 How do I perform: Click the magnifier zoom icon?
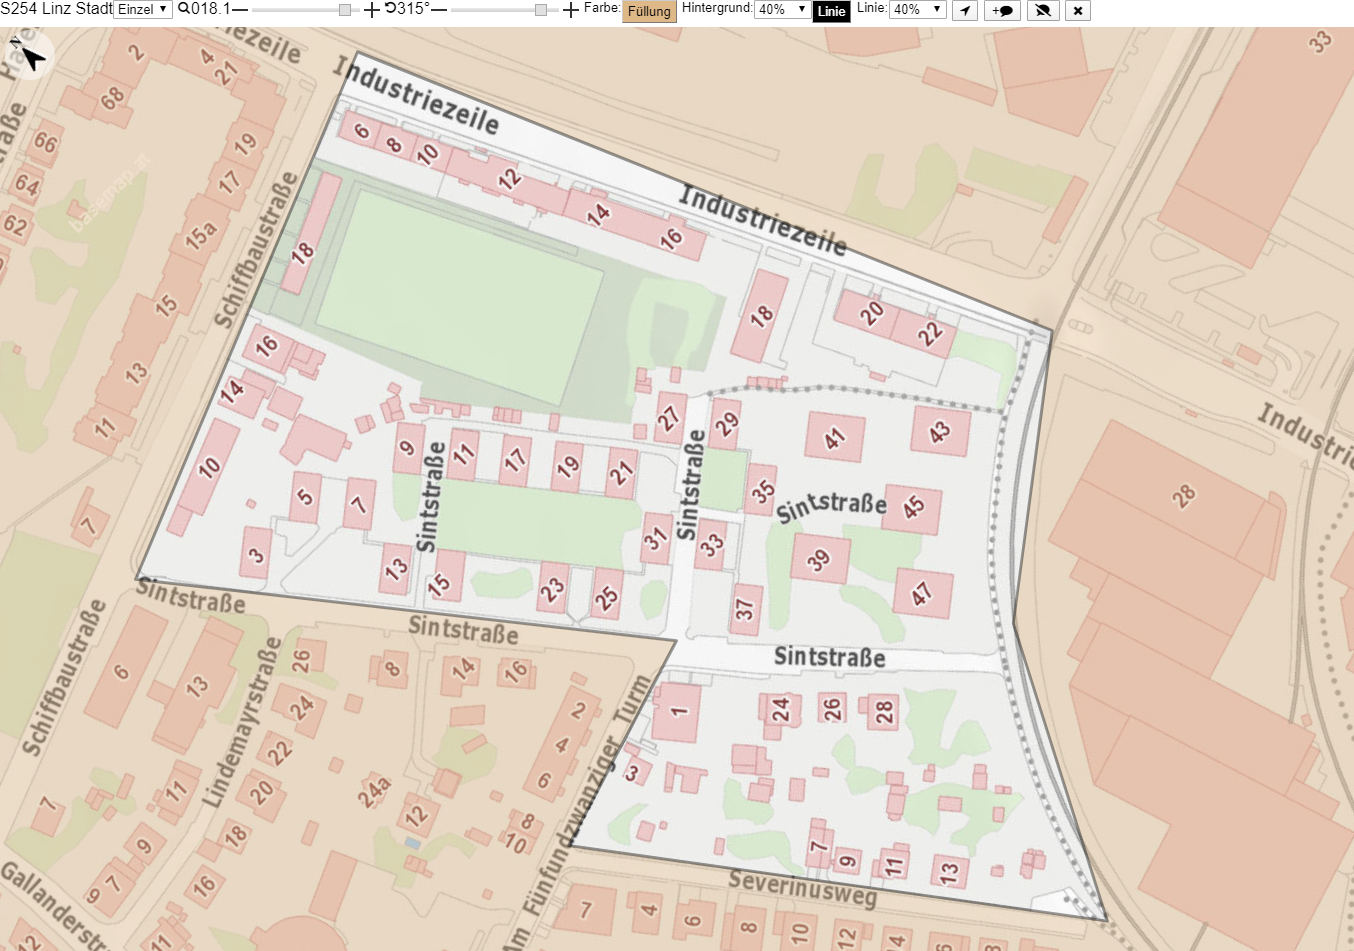tap(184, 9)
